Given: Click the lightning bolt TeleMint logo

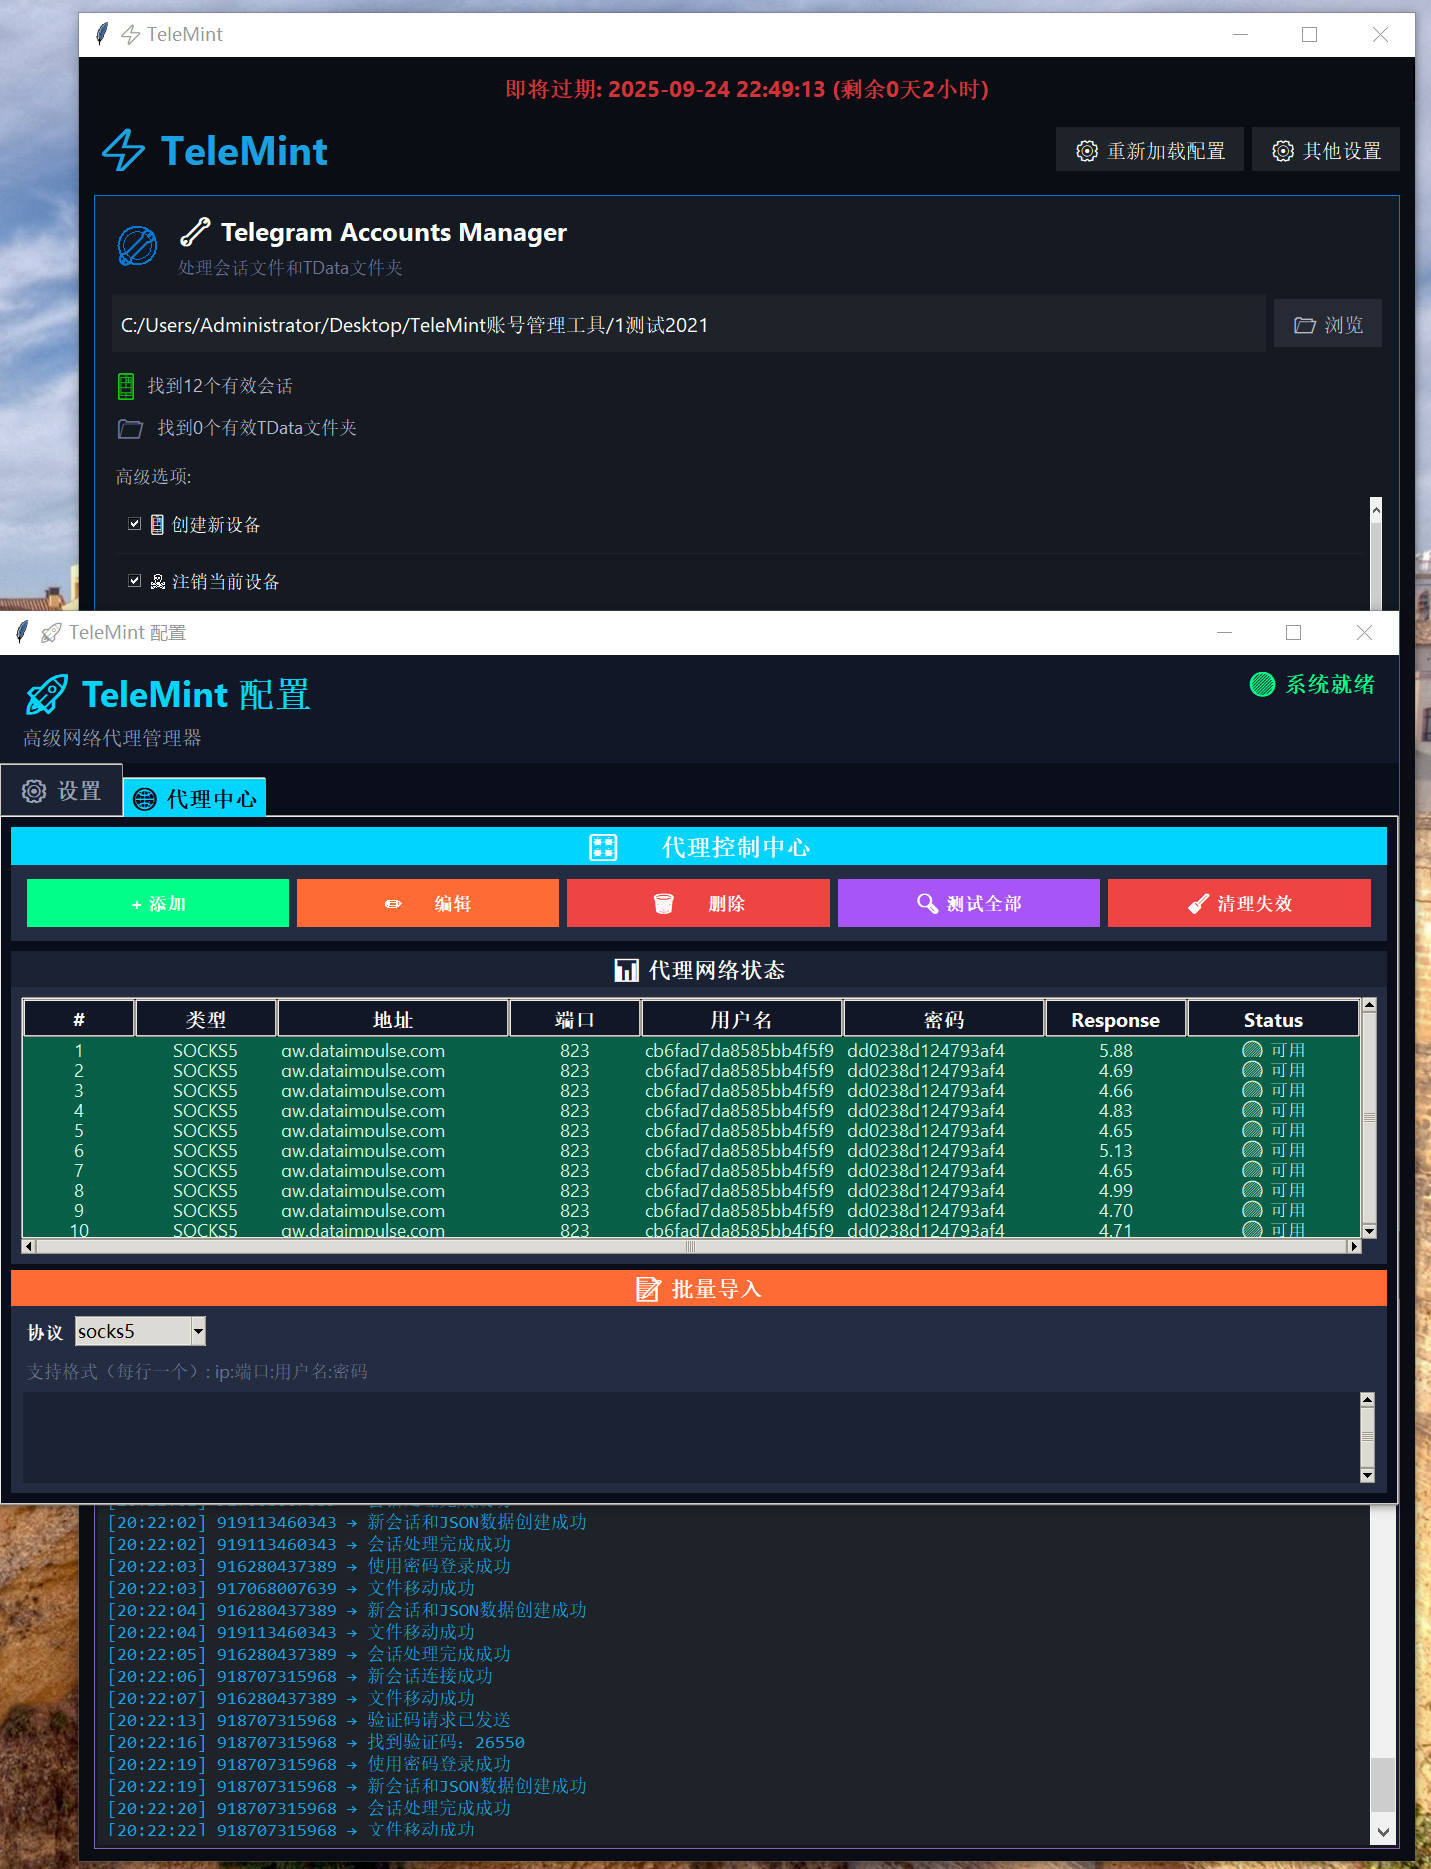Looking at the screenshot, I should tap(124, 151).
